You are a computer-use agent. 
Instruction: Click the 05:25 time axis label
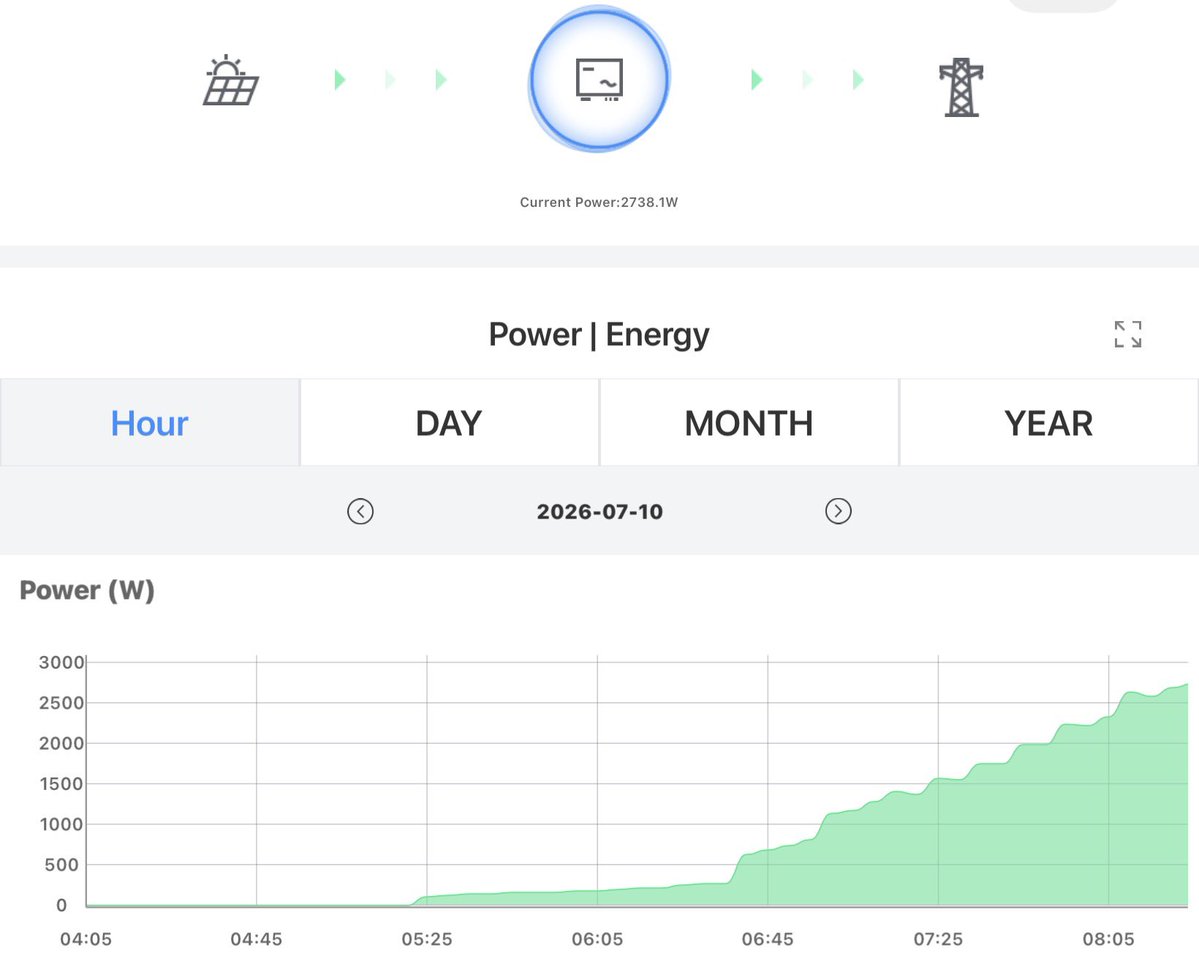(x=427, y=939)
